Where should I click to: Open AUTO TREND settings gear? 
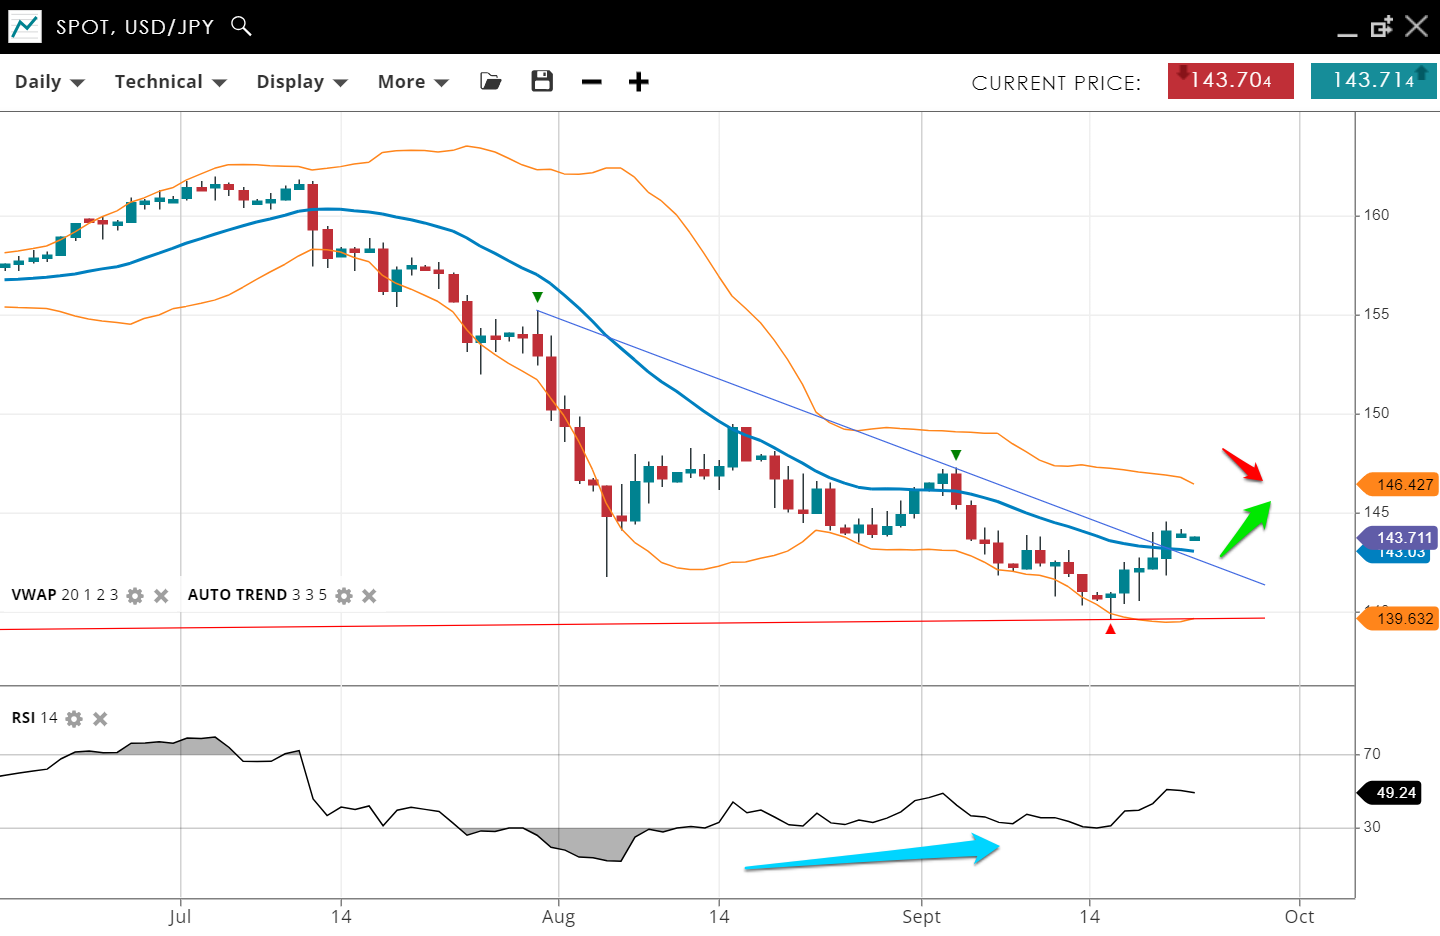coord(344,596)
